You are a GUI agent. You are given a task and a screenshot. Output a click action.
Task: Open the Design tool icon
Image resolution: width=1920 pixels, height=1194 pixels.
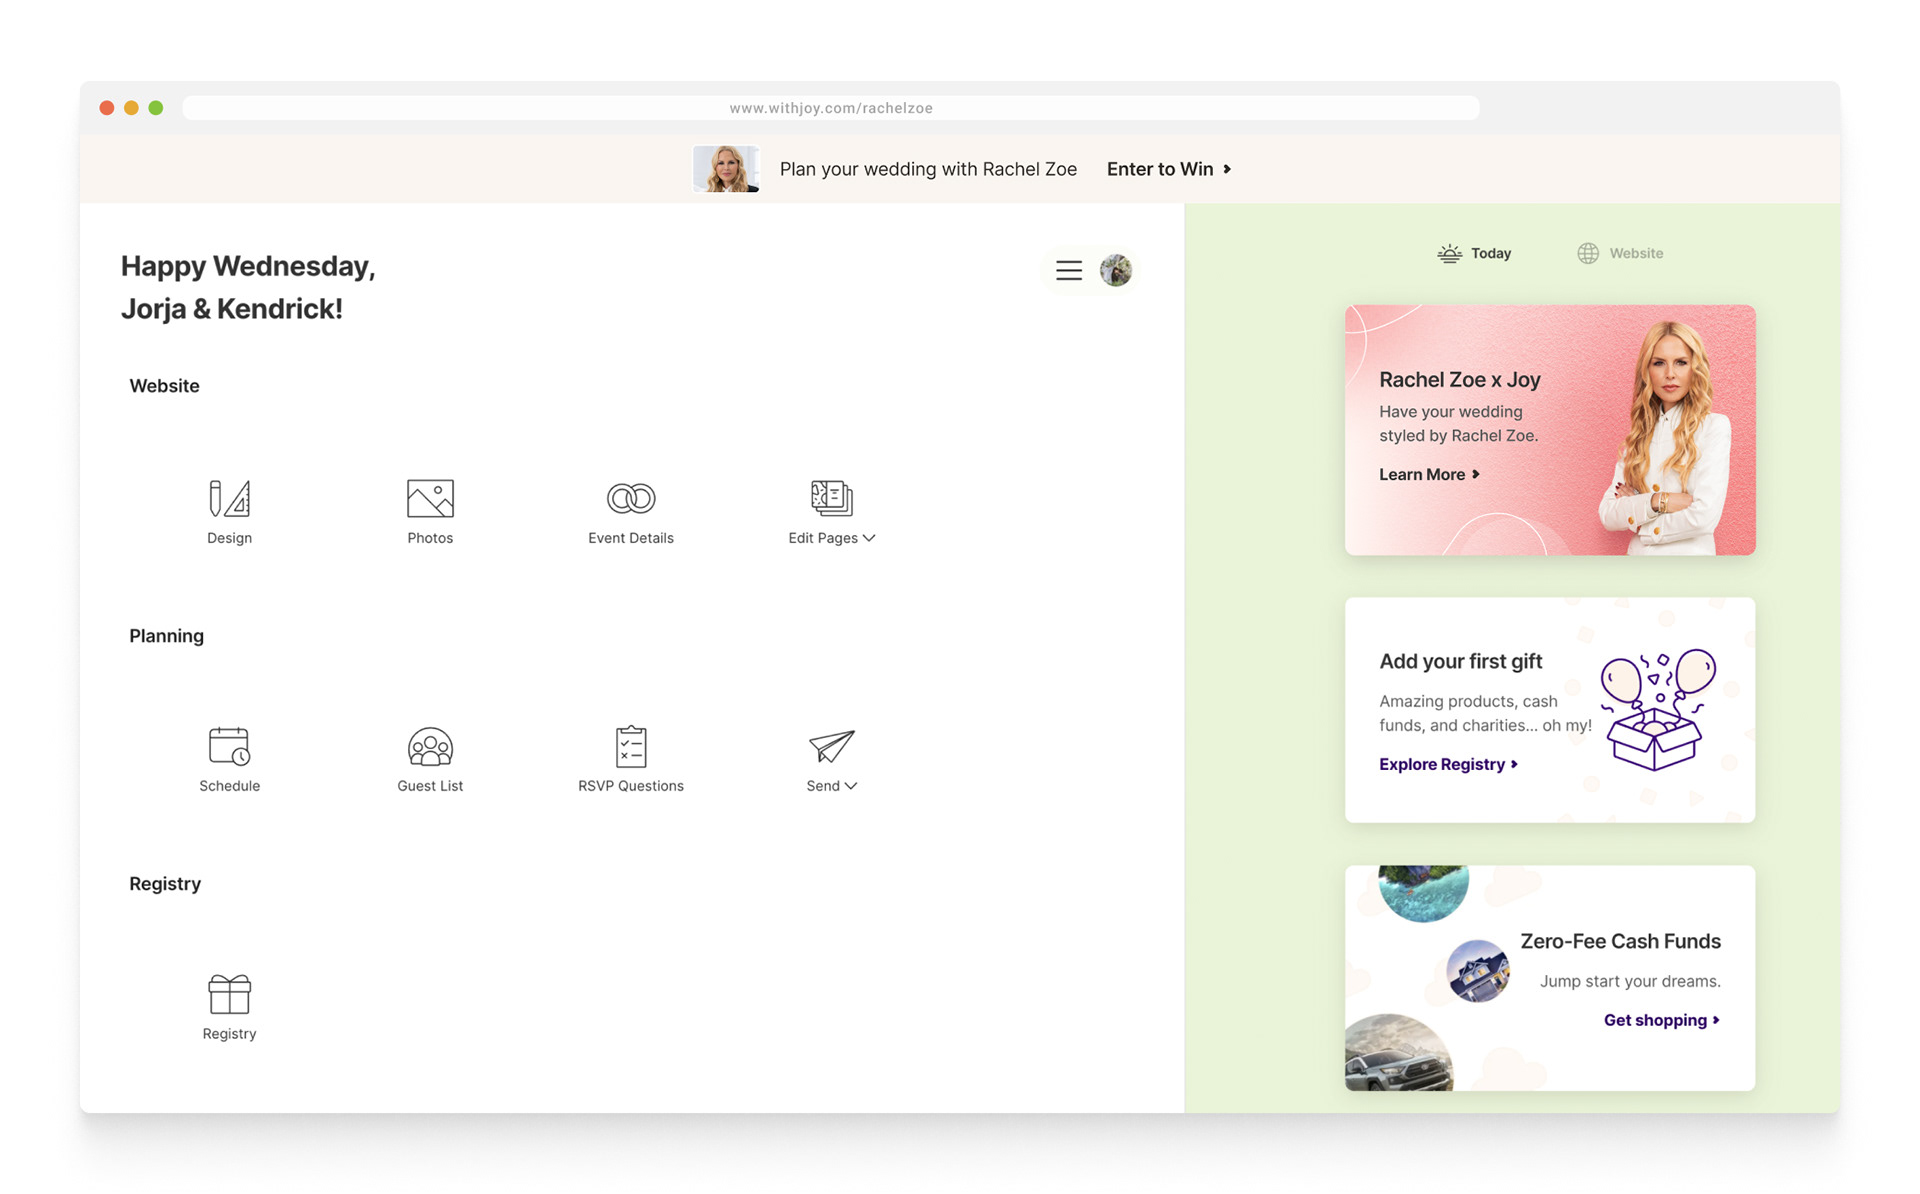pos(229,498)
